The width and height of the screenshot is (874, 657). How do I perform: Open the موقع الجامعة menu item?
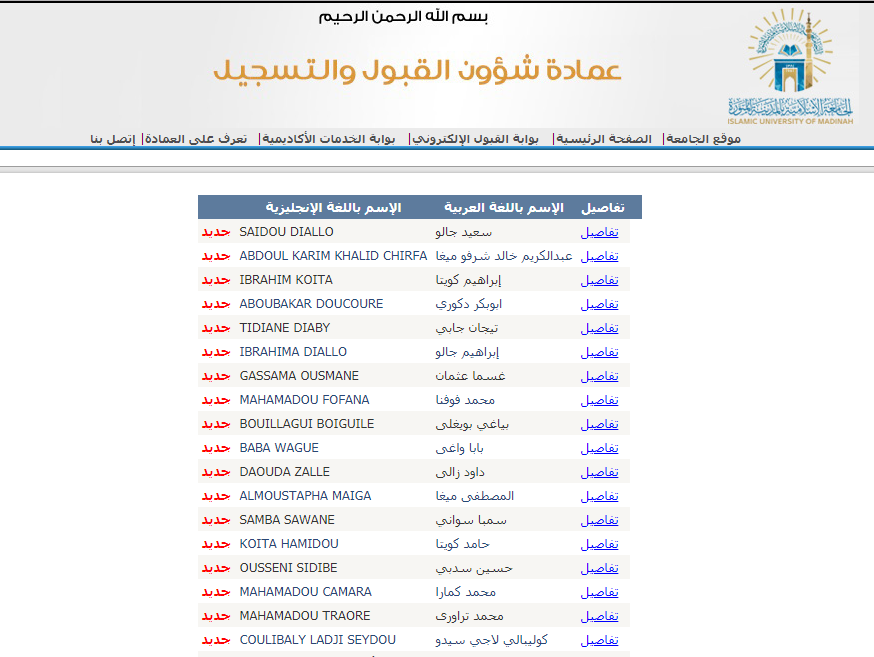pos(703,139)
